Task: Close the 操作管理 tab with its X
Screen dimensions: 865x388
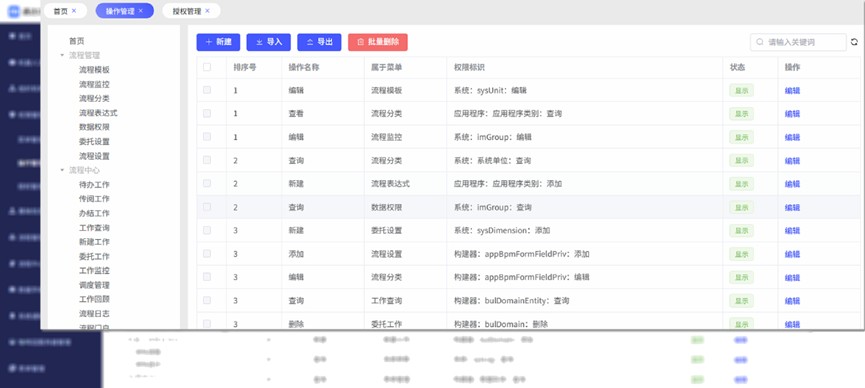Action: click(x=141, y=10)
